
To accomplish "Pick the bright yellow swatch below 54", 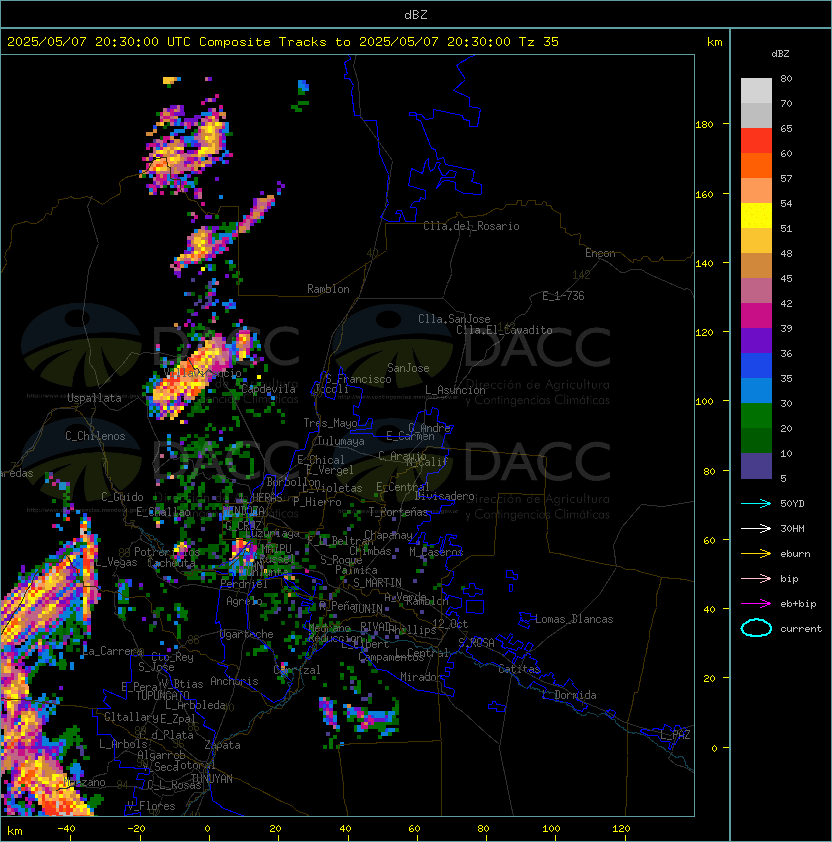I will click(756, 216).
